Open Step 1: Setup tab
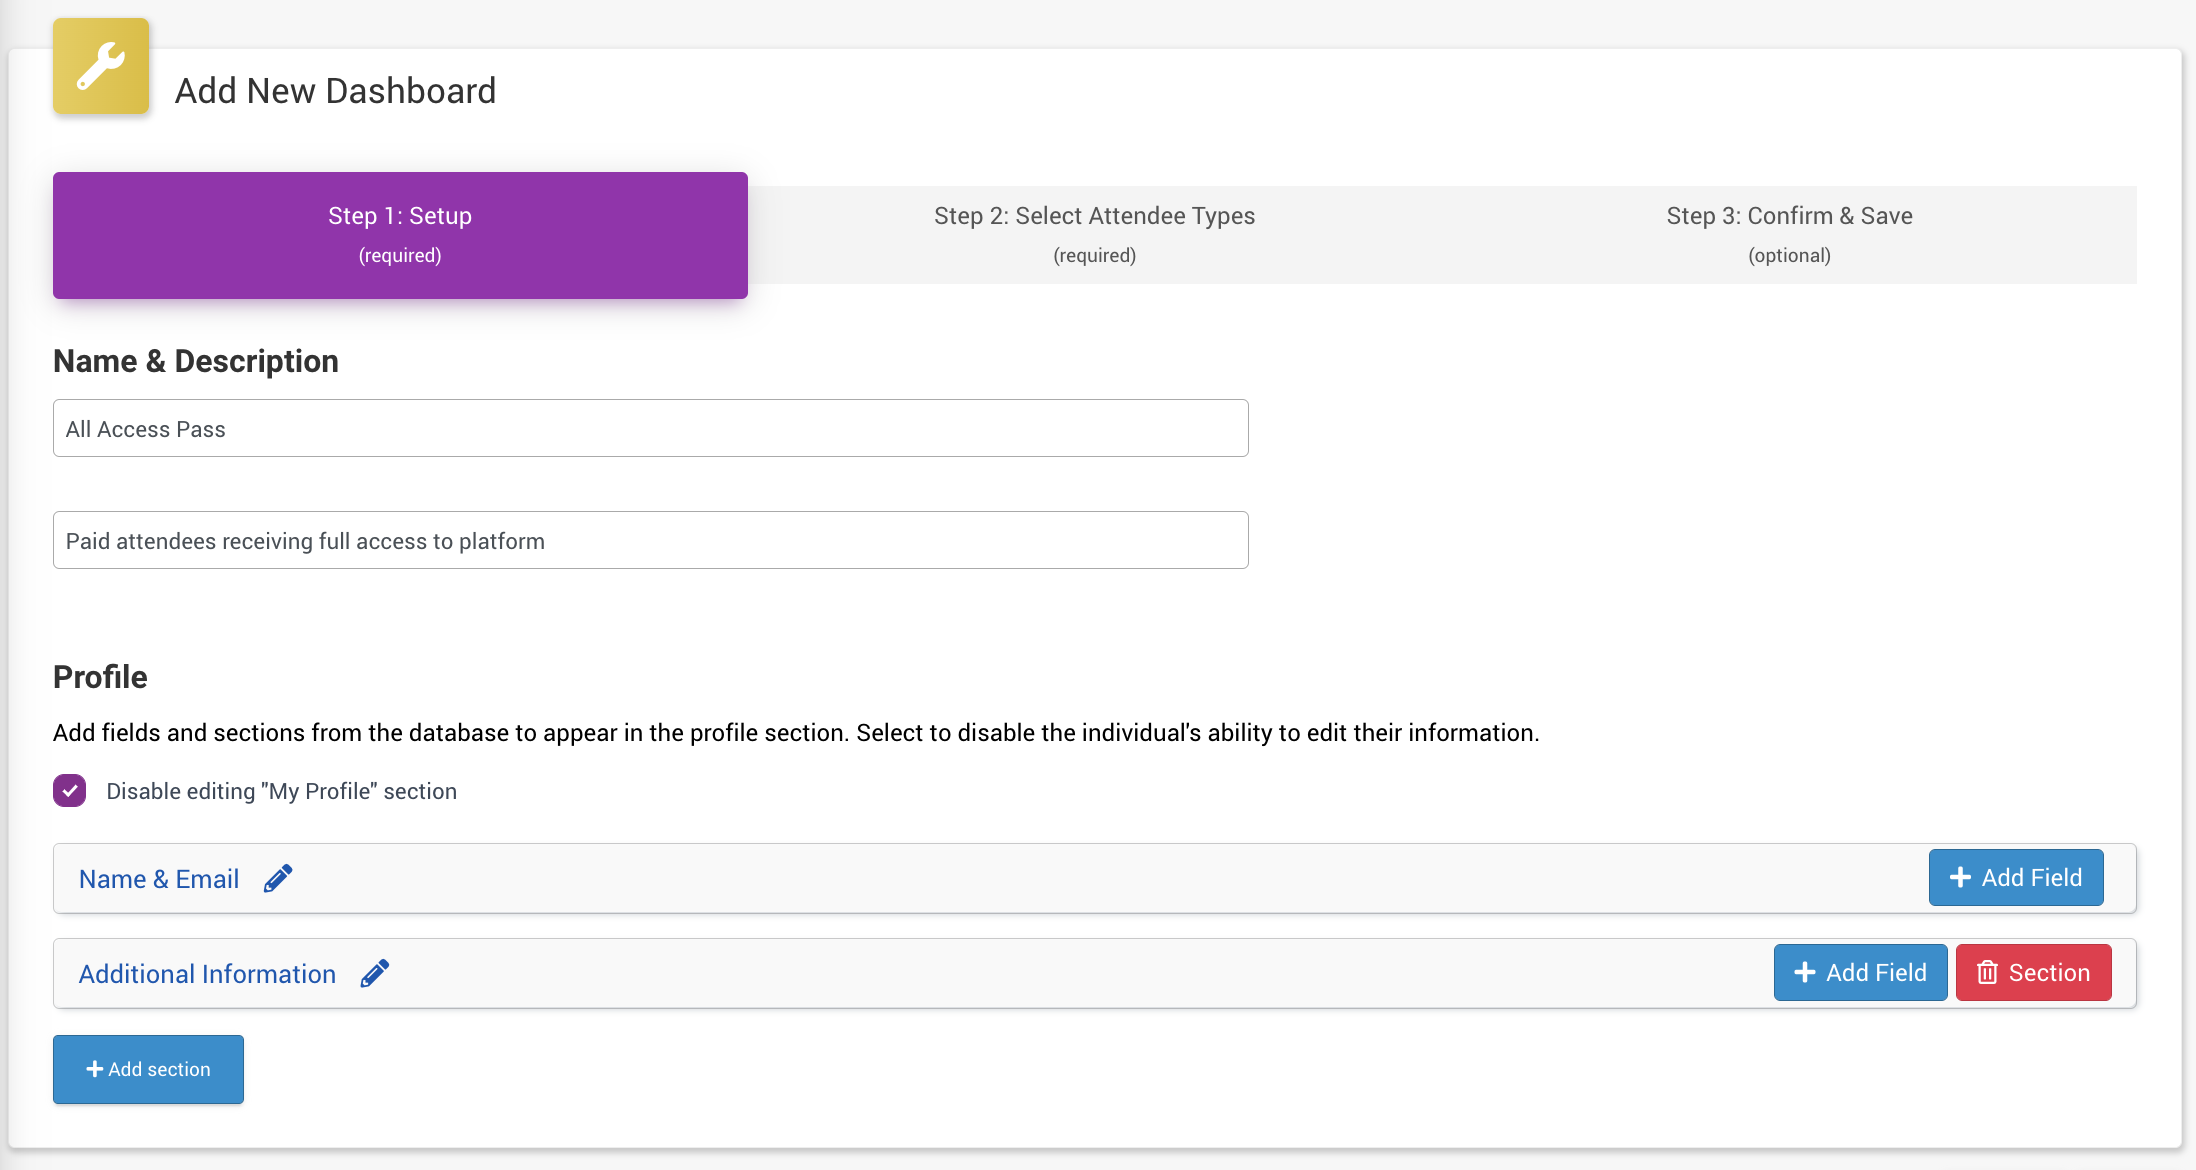The image size is (2196, 1170). (400, 235)
